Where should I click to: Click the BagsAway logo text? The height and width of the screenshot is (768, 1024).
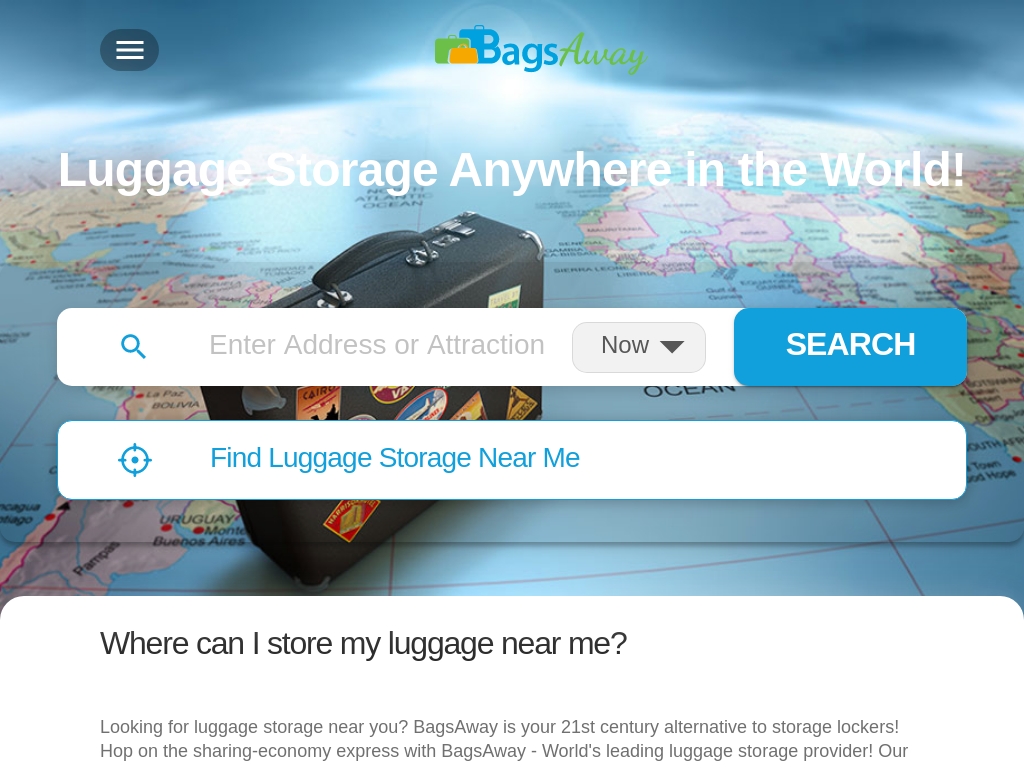562,51
